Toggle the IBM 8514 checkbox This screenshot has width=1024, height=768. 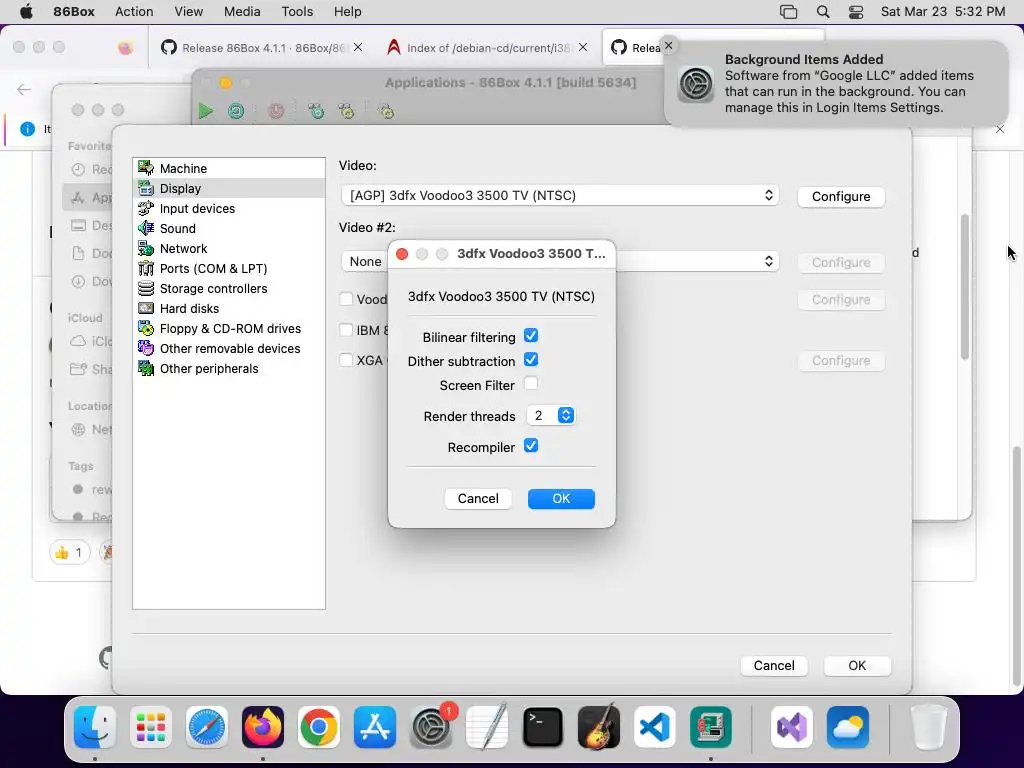(346, 330)
